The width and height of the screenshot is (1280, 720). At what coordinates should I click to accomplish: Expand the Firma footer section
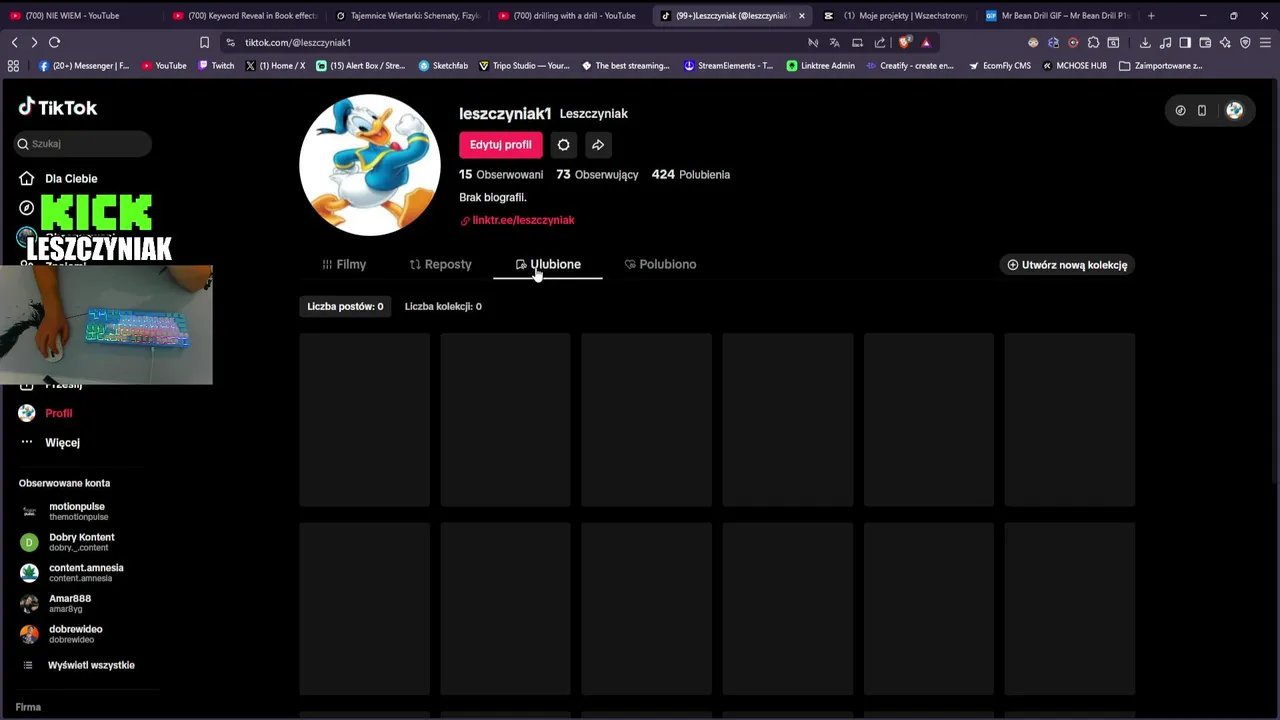[x=28, y=707]
